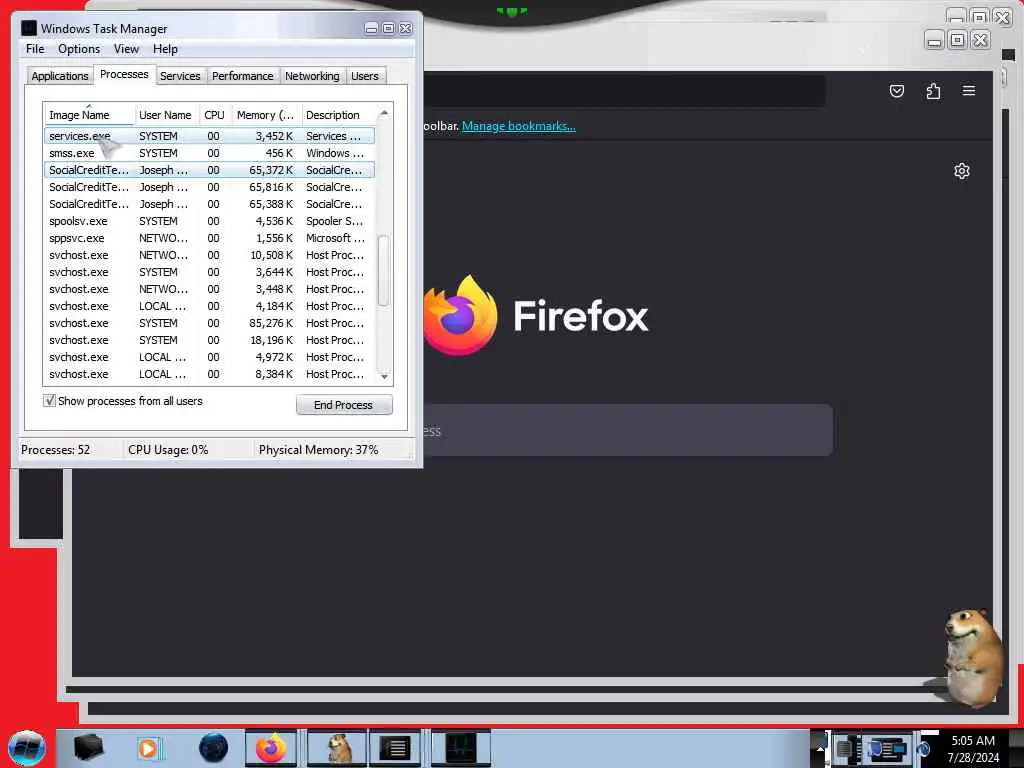1024x768 pixels.
Task: Select the smss.exe process row
Action: tap(210, 153)
